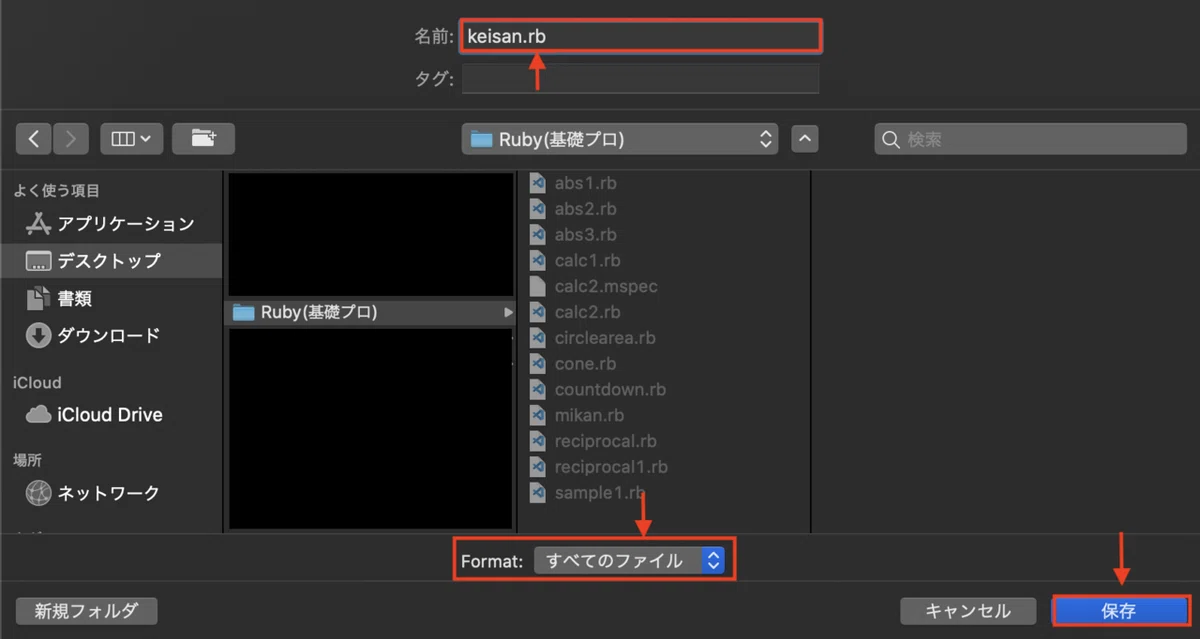Select 書類 in the sidebar
Image resolution: width=1200 pixels, height=639 pixels.
coord(110,298)
